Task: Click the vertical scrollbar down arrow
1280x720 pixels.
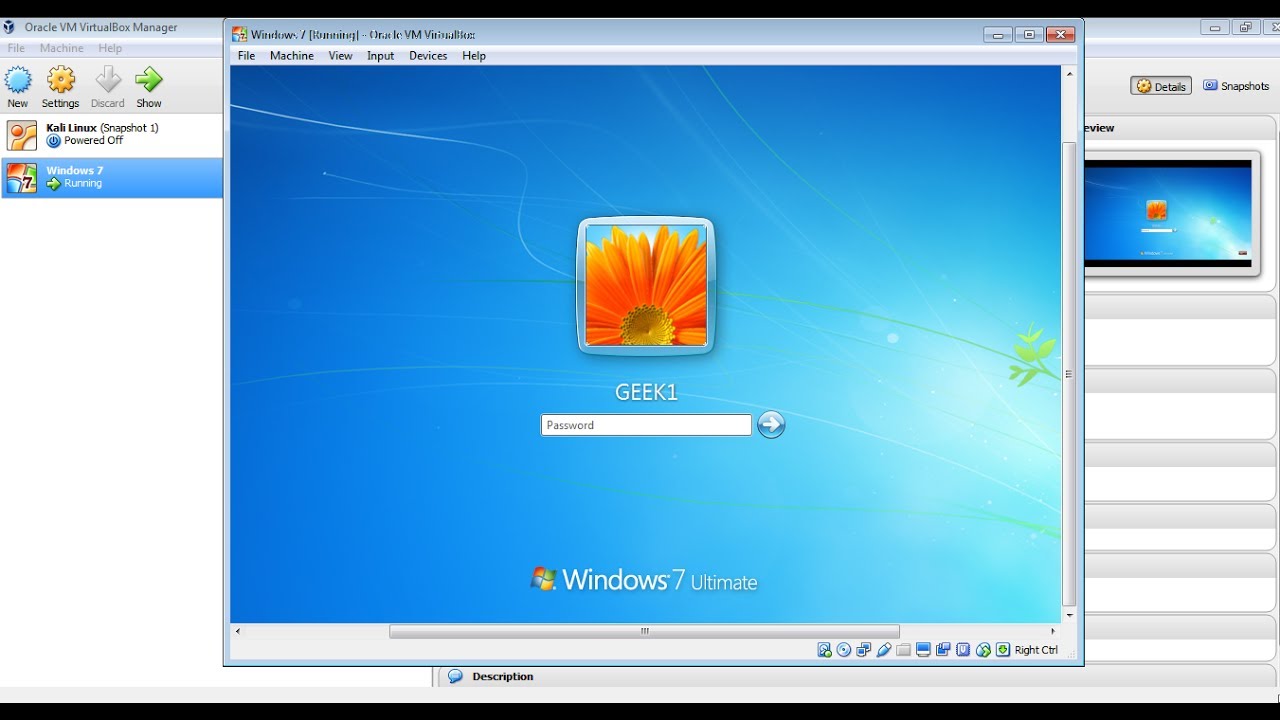Action: [x=1069, y=615]
